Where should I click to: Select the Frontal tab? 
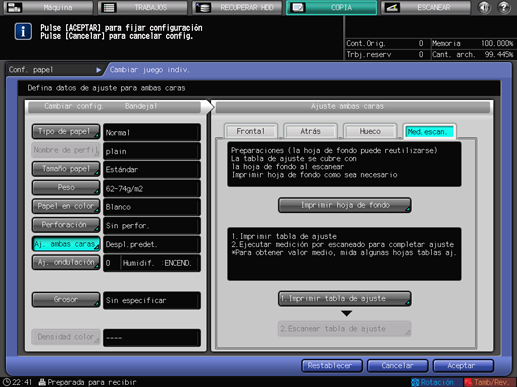coord(251,131)
